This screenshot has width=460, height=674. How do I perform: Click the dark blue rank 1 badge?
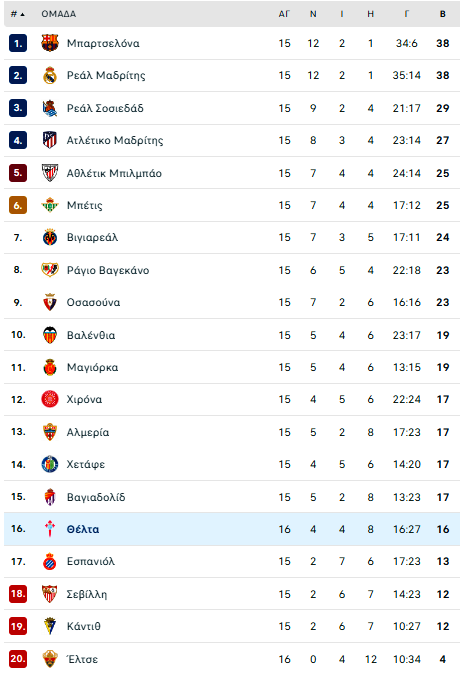click(x=18, y=43)
